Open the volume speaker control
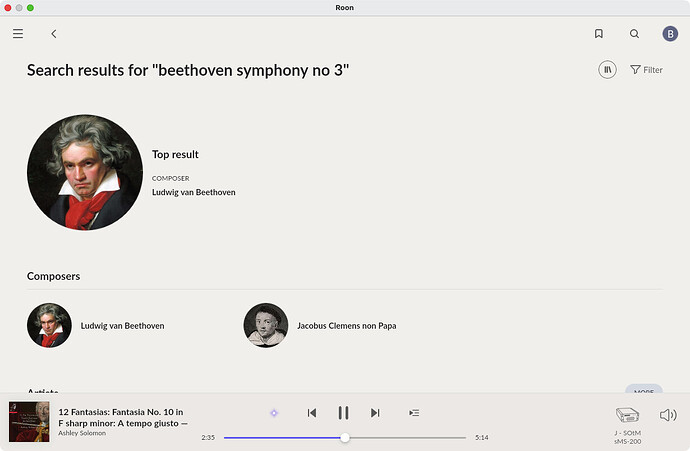 (668, 415)
